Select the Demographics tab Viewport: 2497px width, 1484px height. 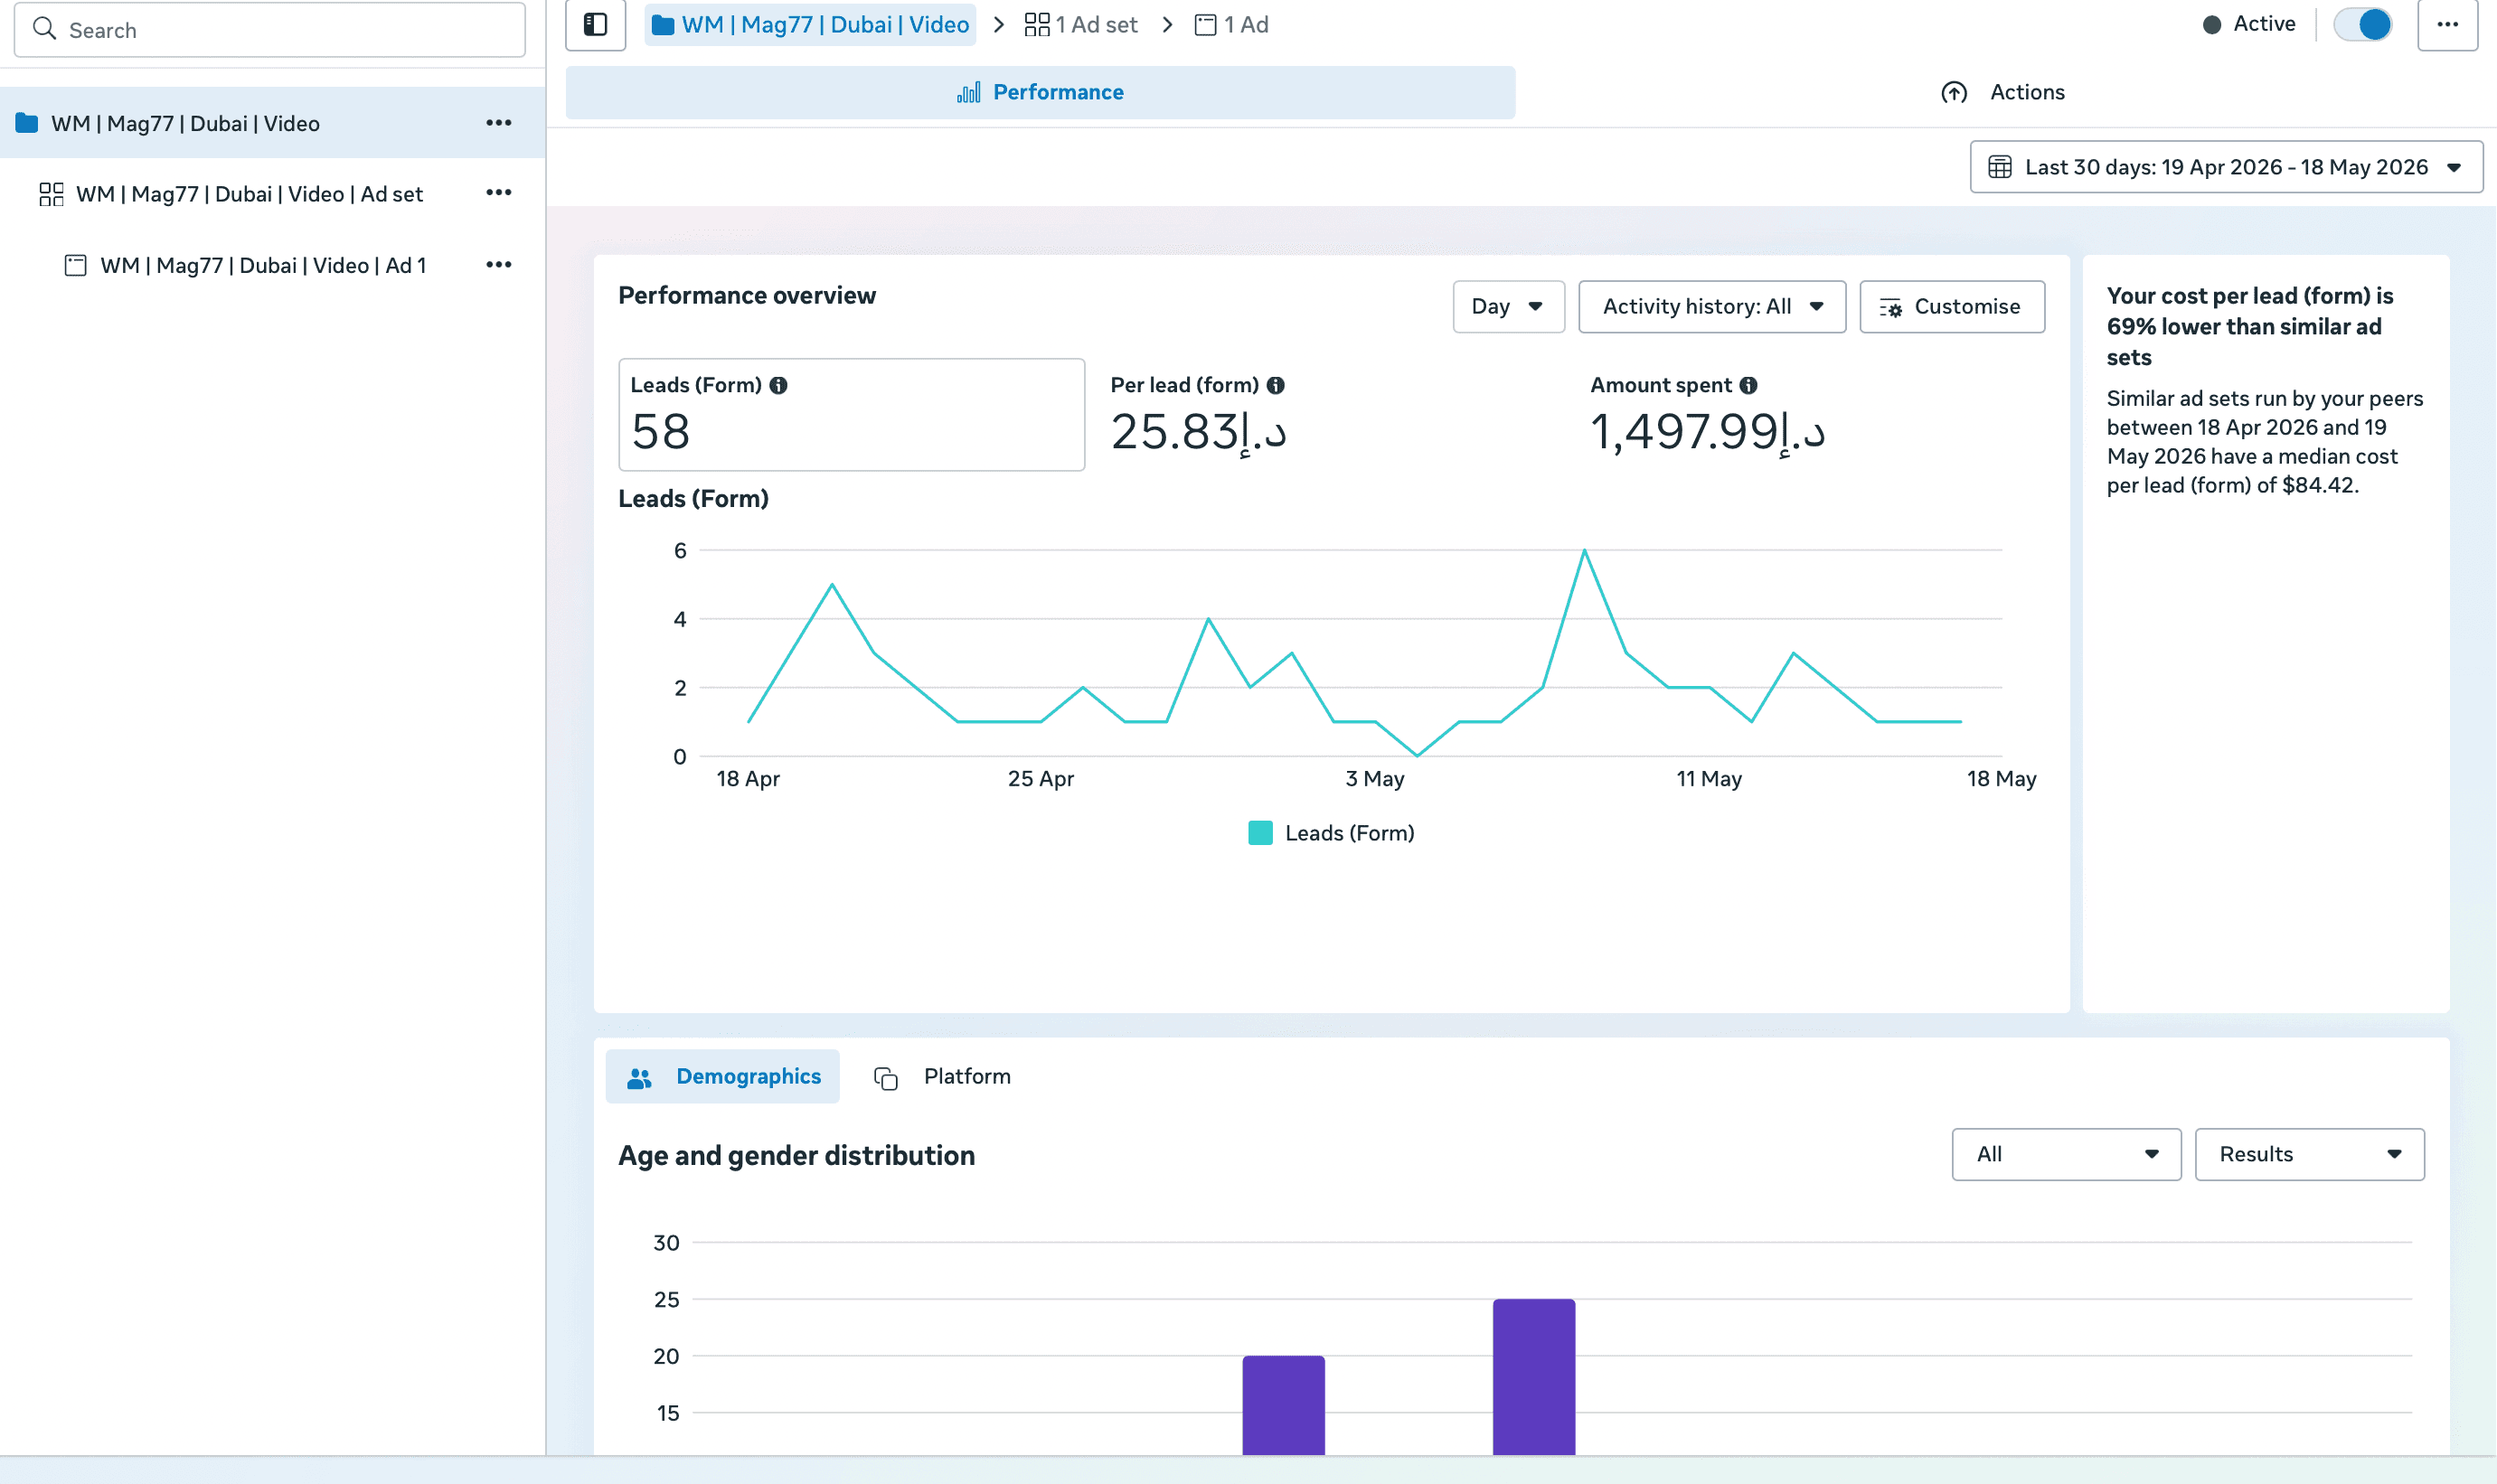pos(722,1076)
